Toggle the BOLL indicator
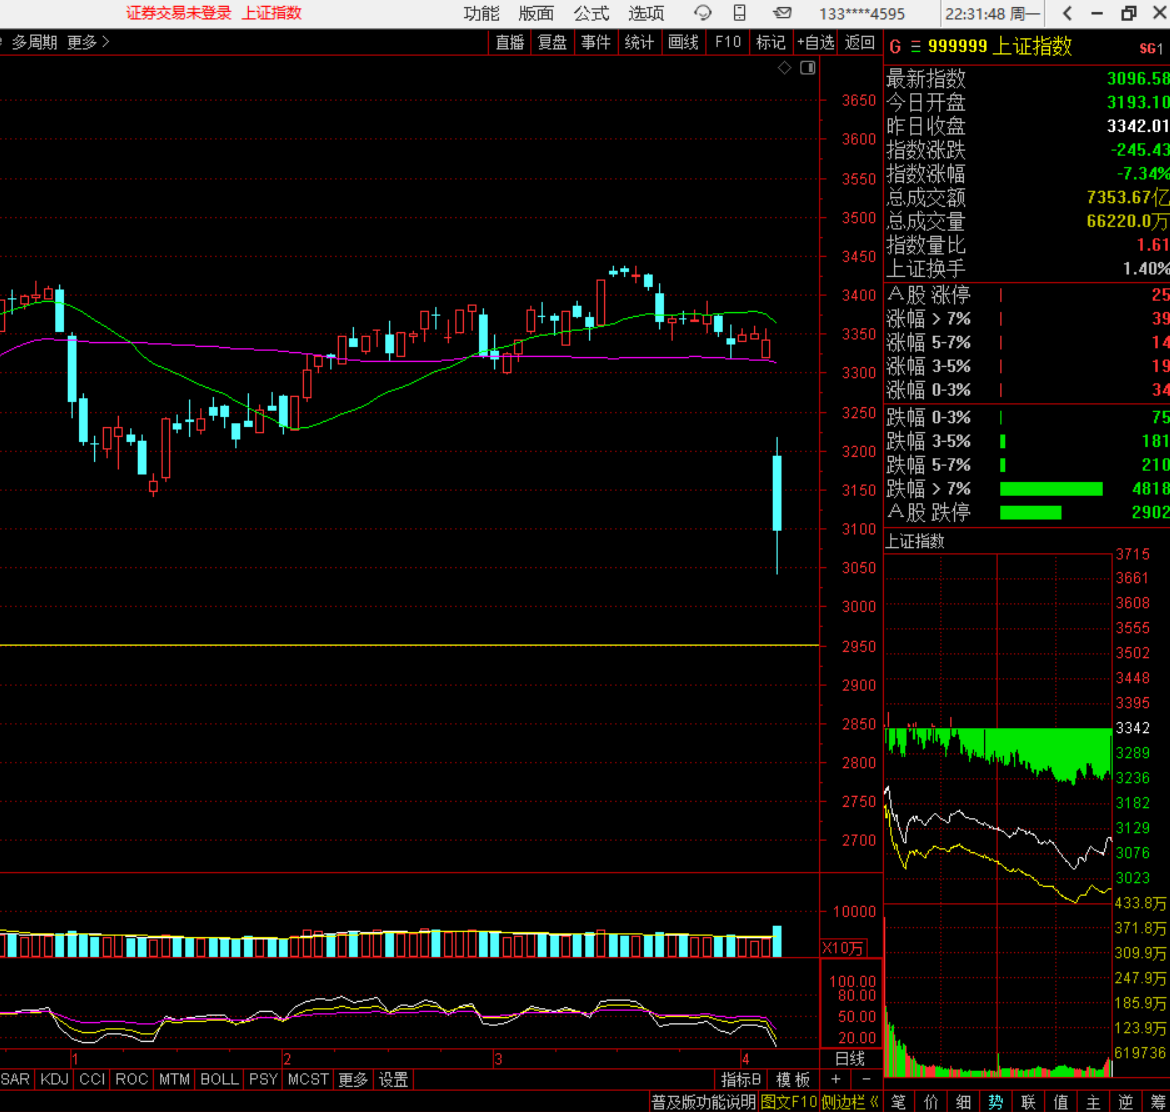Viewport: 1170px width, 1112px height. click(x=219, y=1080)
